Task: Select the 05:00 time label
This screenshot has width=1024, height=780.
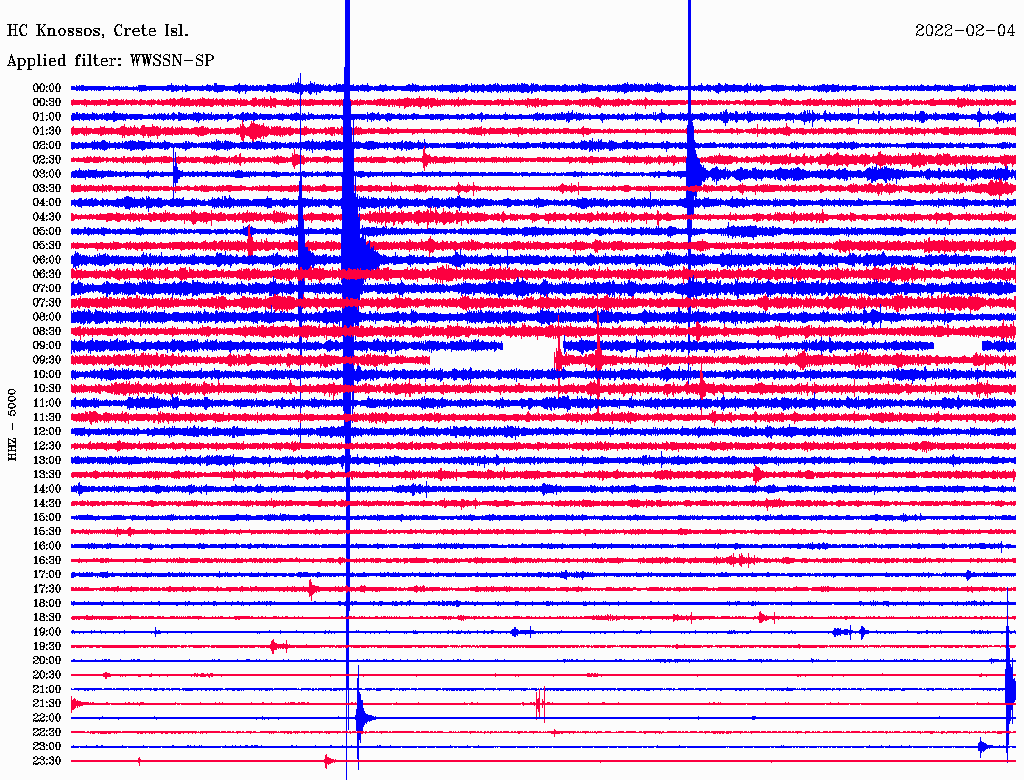Action: [x=47, y=231]
